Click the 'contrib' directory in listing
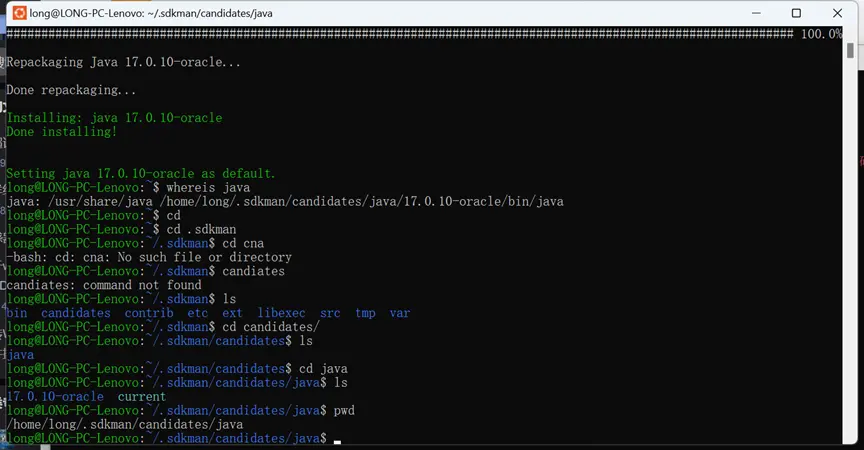The width and height of the screenshot is (864, 450). (149, 313)
